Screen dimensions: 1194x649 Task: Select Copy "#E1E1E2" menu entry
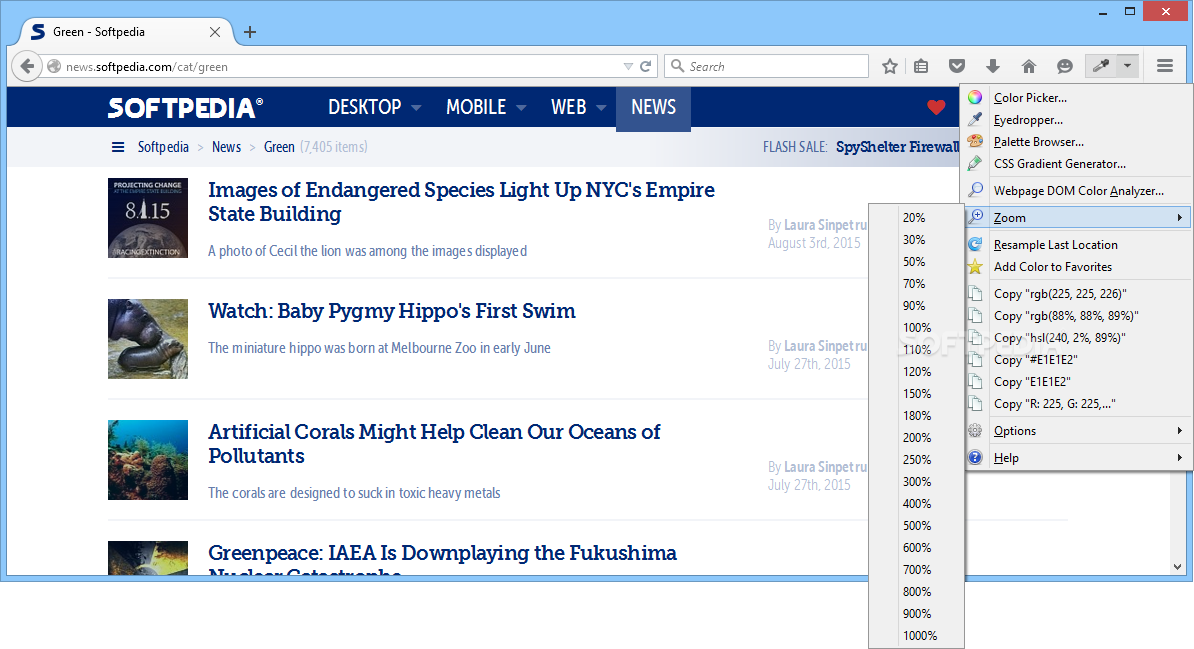[x=1076, y=360]
